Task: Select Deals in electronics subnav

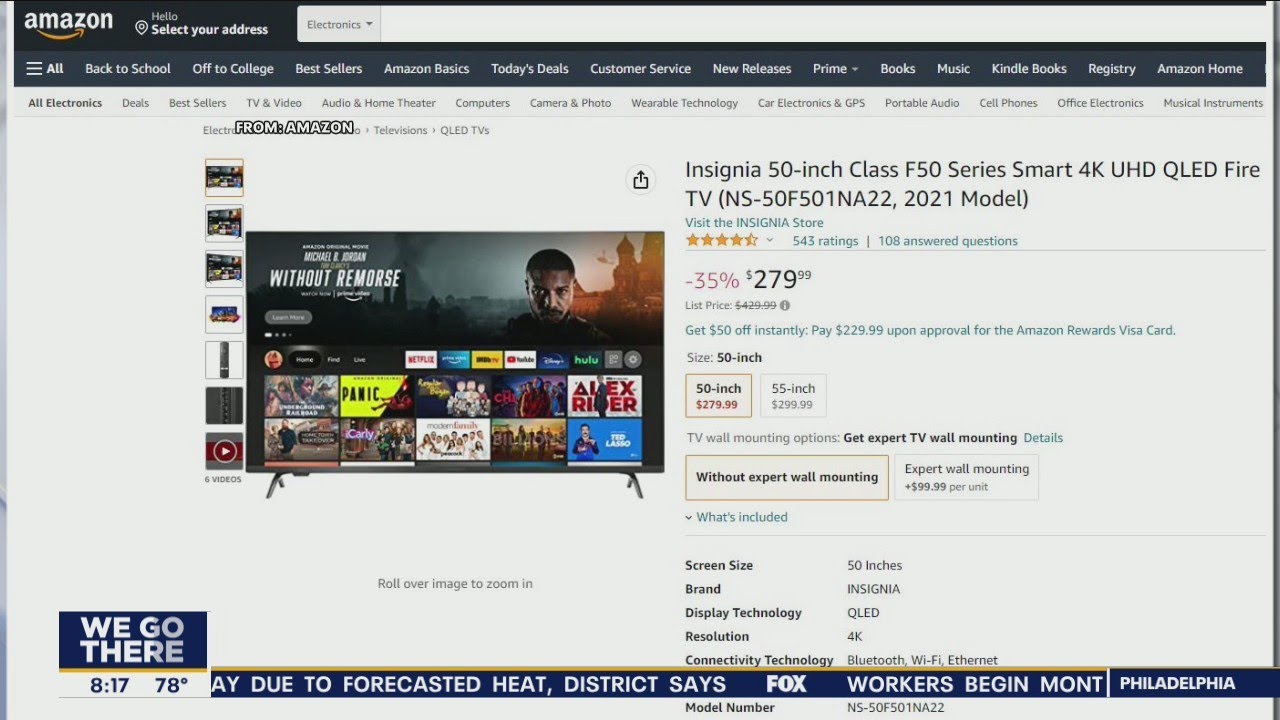Action: [135, 103]
